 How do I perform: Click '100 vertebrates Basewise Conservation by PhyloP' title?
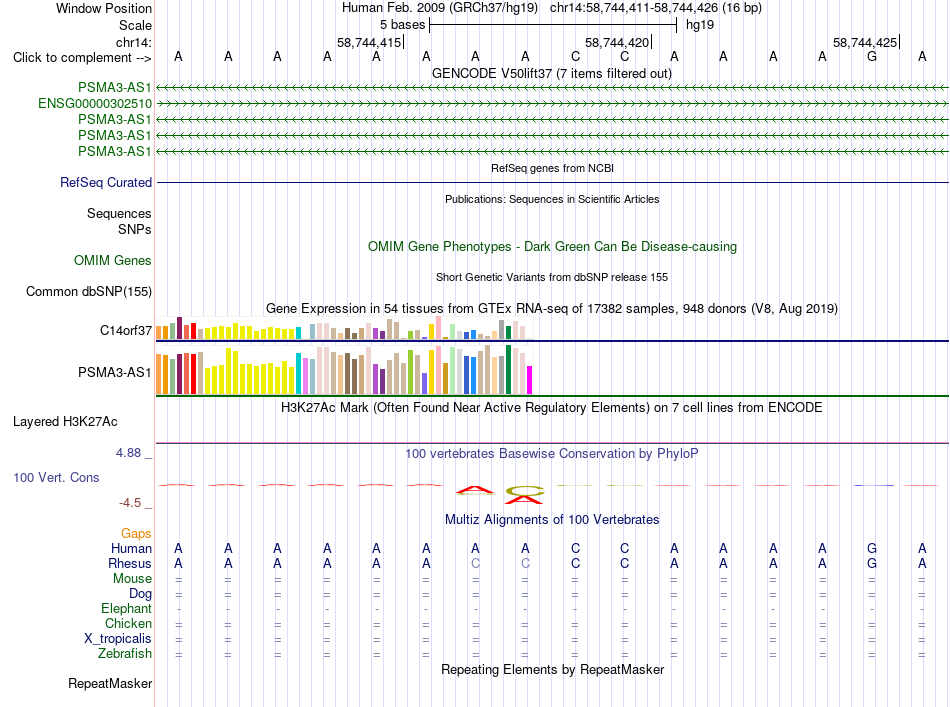[x=551, y=453]
